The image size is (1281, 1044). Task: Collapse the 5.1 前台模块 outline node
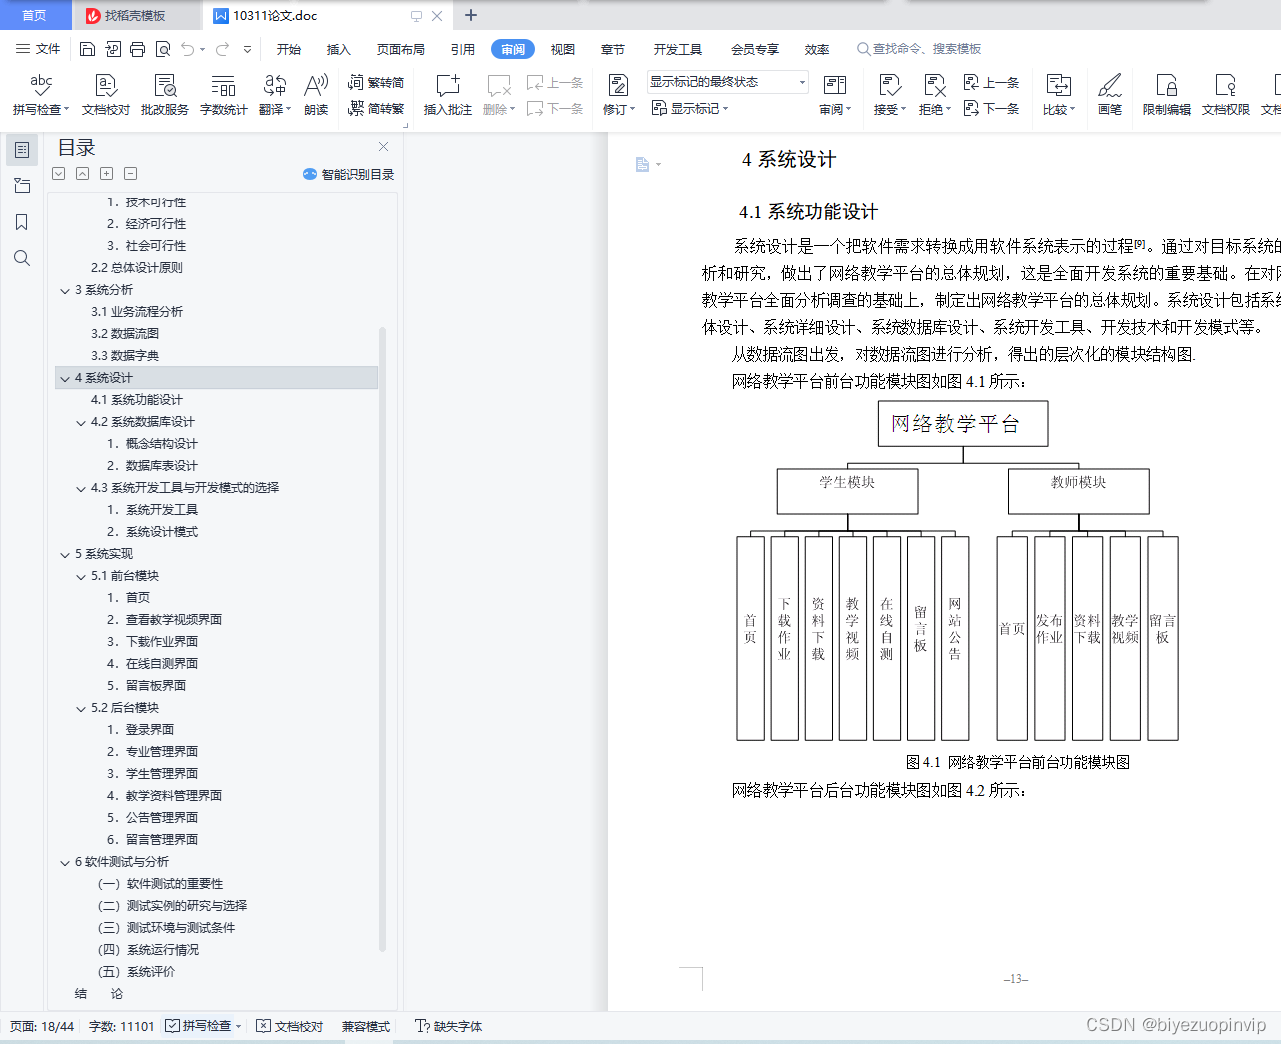pos(81,577)
